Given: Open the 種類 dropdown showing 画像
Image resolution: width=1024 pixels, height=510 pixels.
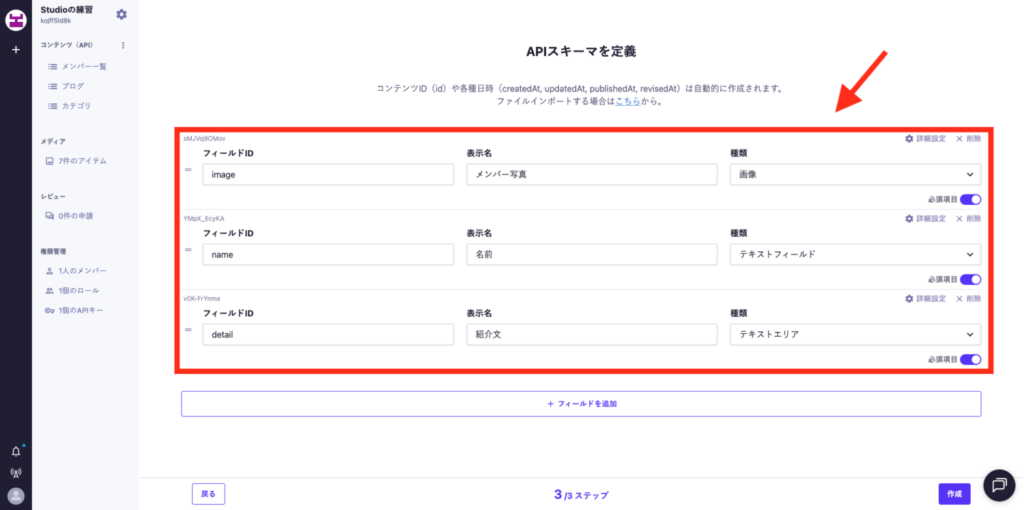Looking at the screenshot, I should coord(855,174).
